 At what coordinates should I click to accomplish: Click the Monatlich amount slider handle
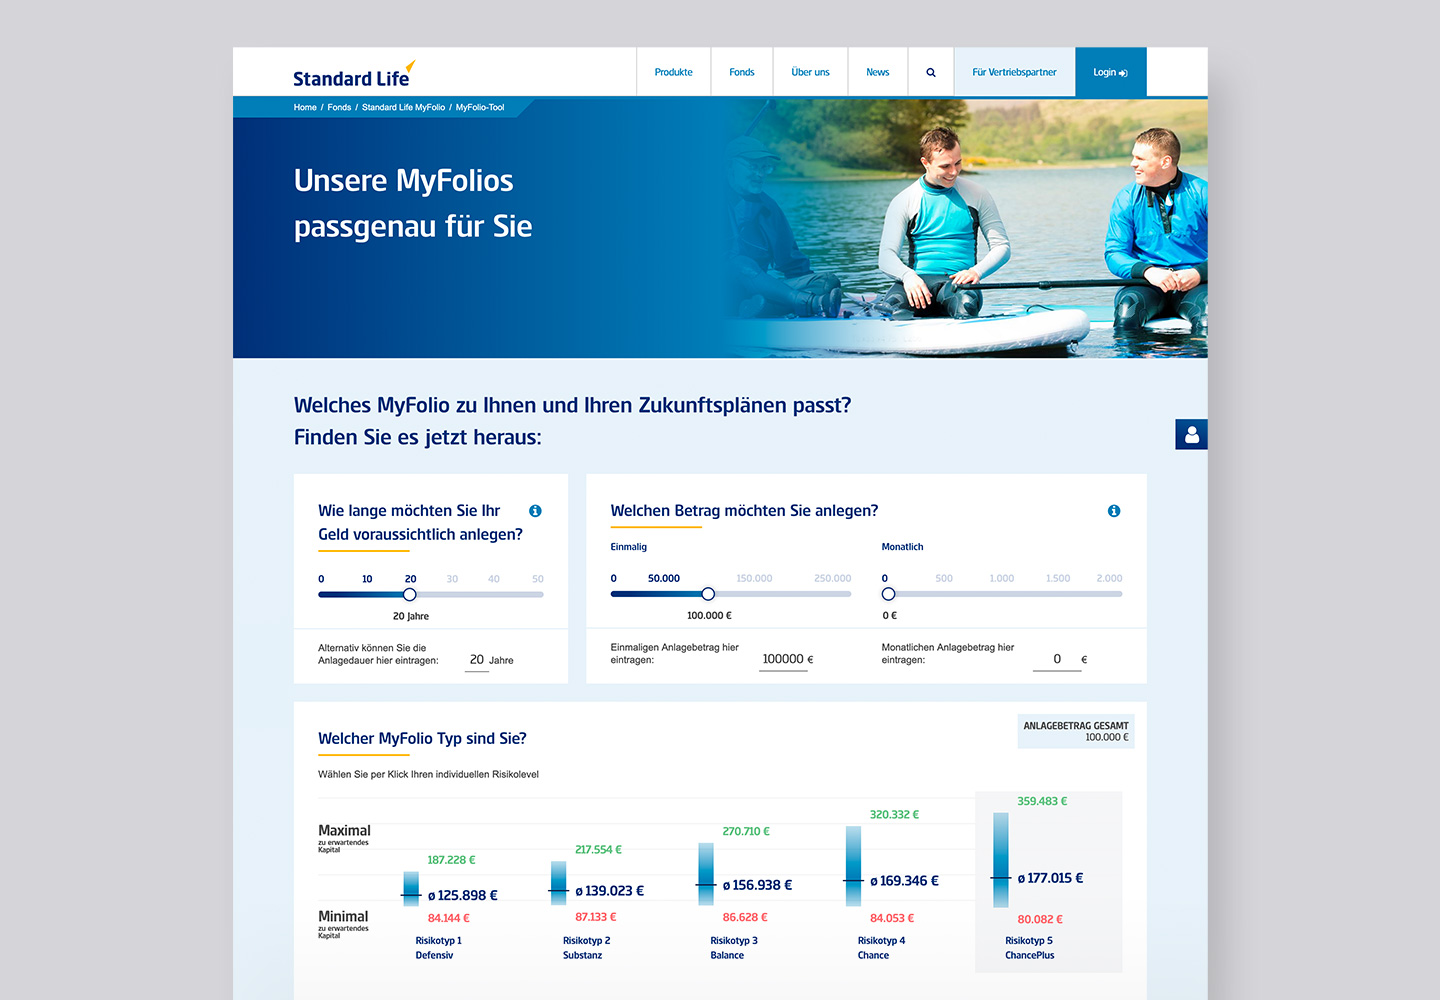888,594
